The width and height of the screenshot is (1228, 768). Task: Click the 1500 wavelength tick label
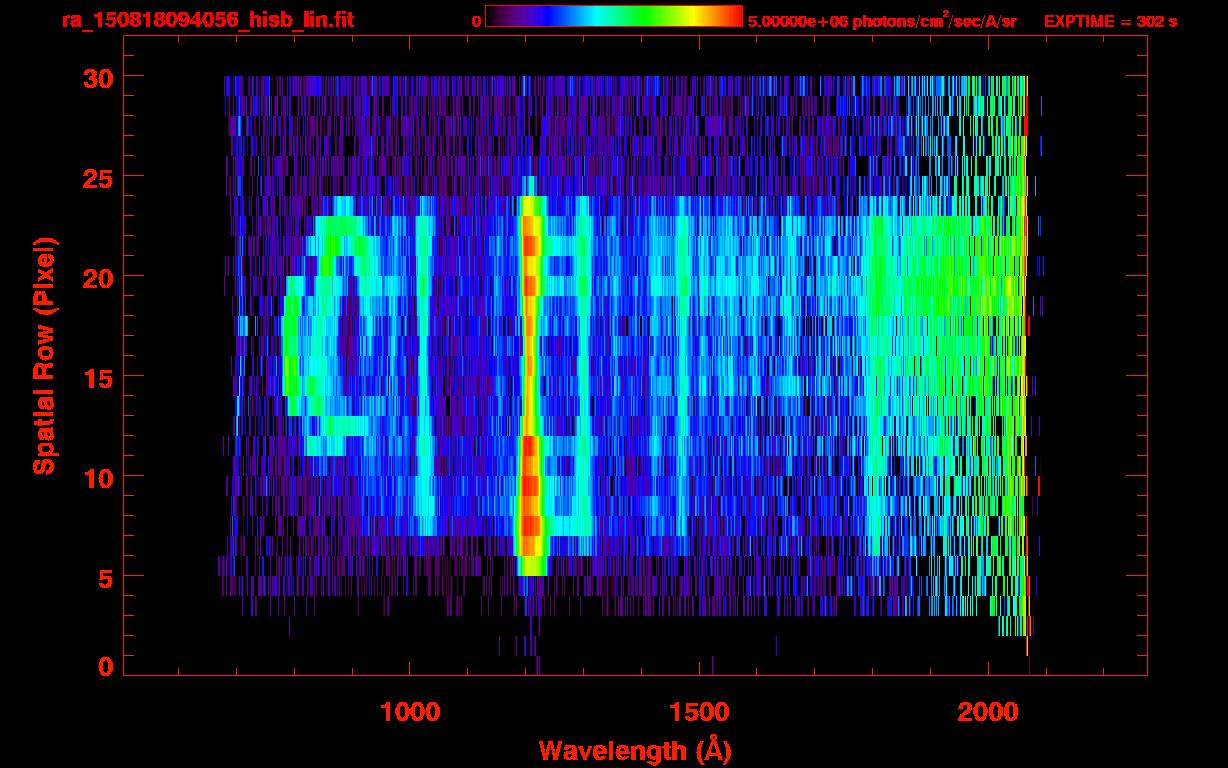(x=699, y=712)
